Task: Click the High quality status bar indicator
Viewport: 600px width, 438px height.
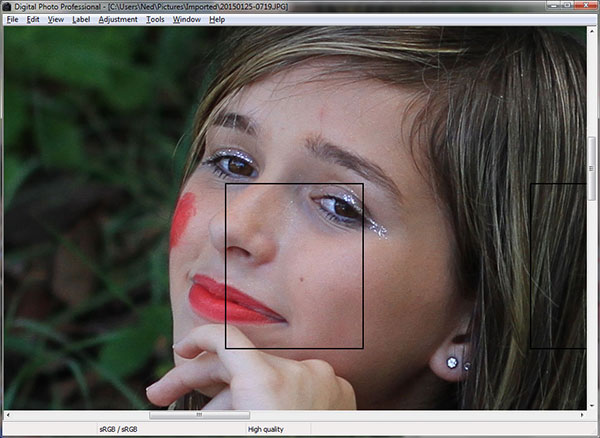Action: click(x=266, y=429)
